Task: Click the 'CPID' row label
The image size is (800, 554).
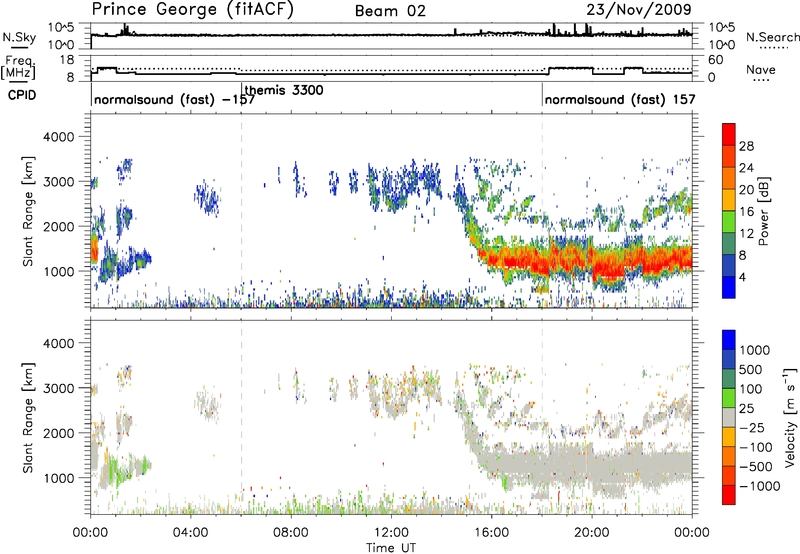Action: click(x=22, y=95)
